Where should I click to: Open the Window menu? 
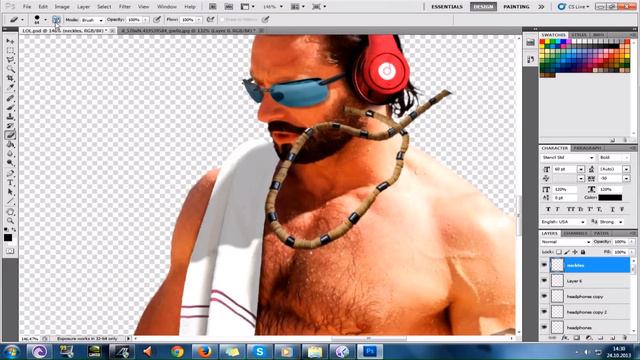167,7
